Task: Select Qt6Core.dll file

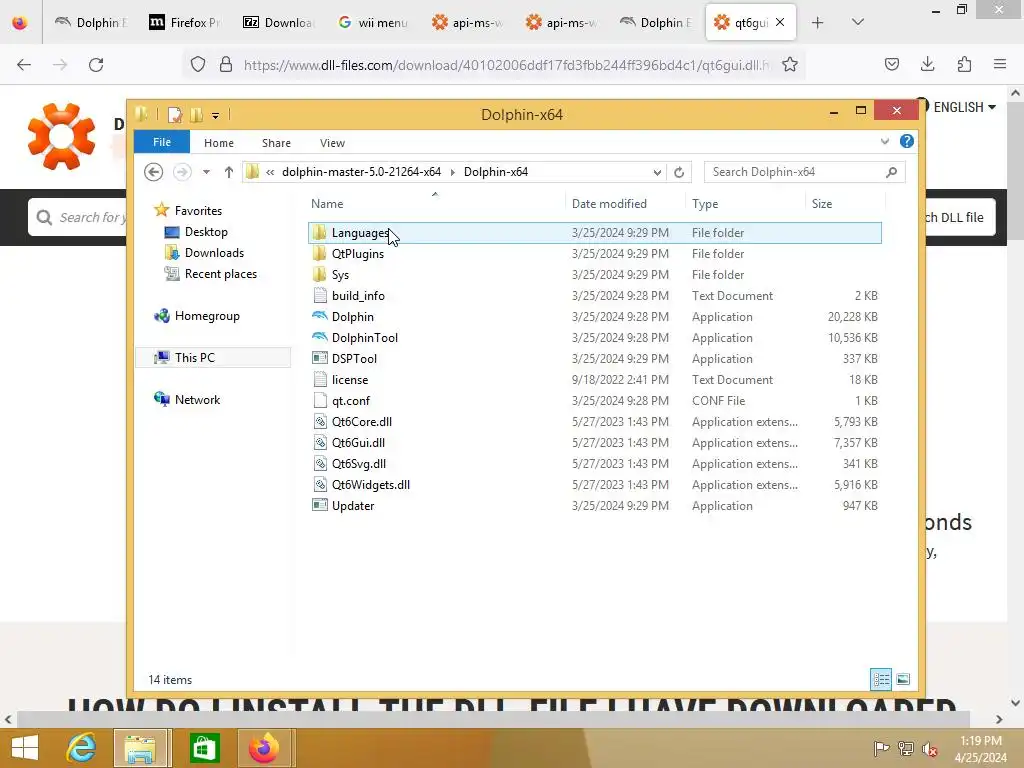Action: point(594,421)
